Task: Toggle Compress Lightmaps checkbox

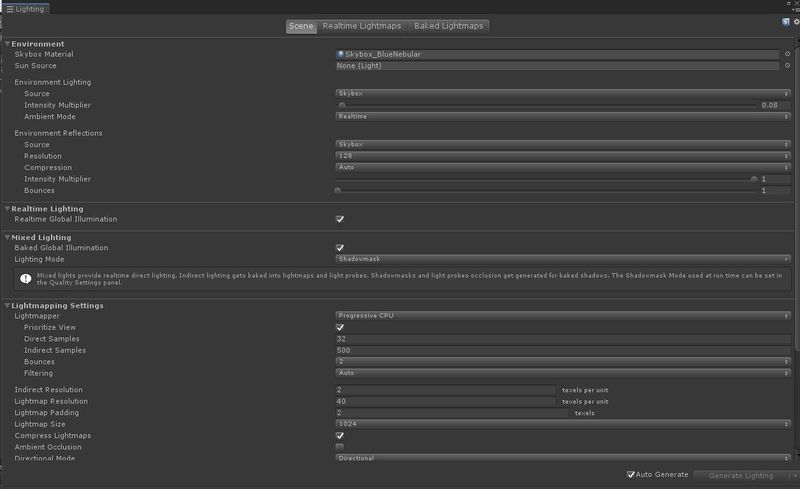Action: (x=340, y=435)
